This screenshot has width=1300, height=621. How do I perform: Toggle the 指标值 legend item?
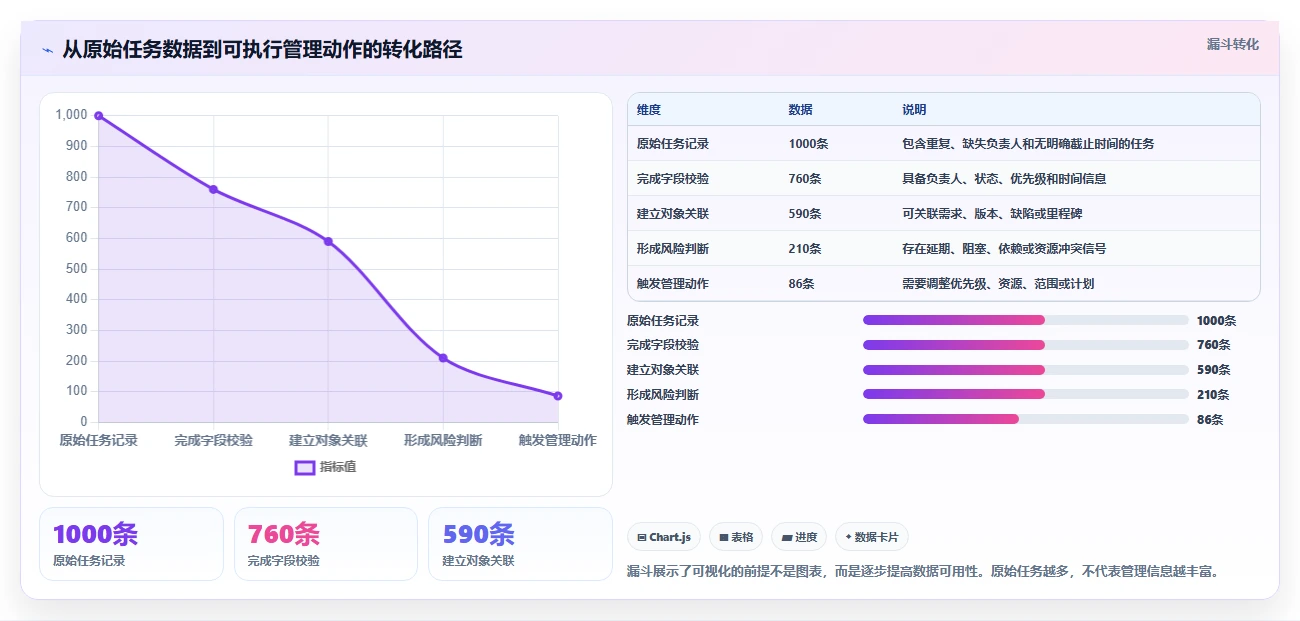click(x=326, y=467)
